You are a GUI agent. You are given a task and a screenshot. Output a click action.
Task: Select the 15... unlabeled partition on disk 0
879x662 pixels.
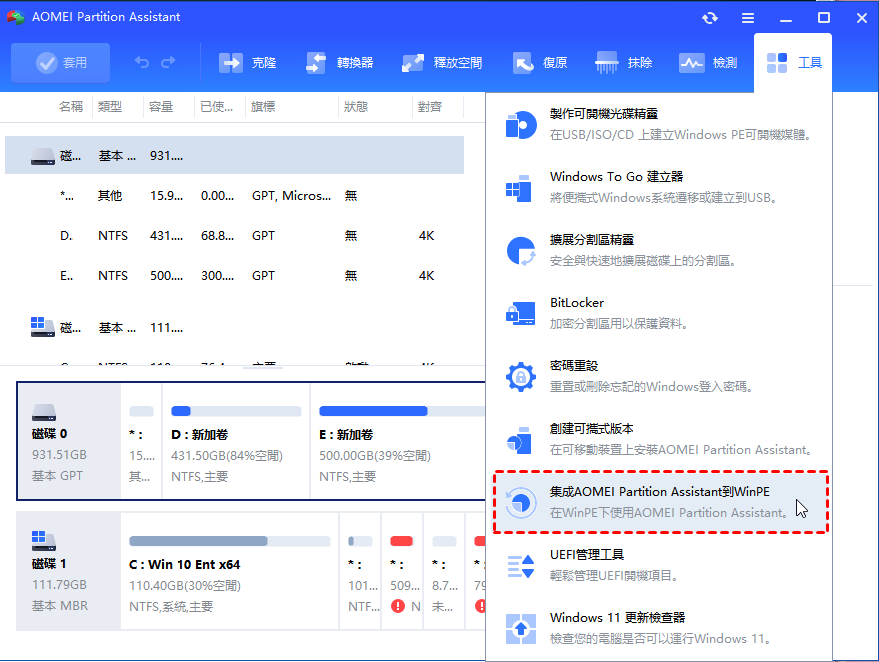[x=141, y=441]
